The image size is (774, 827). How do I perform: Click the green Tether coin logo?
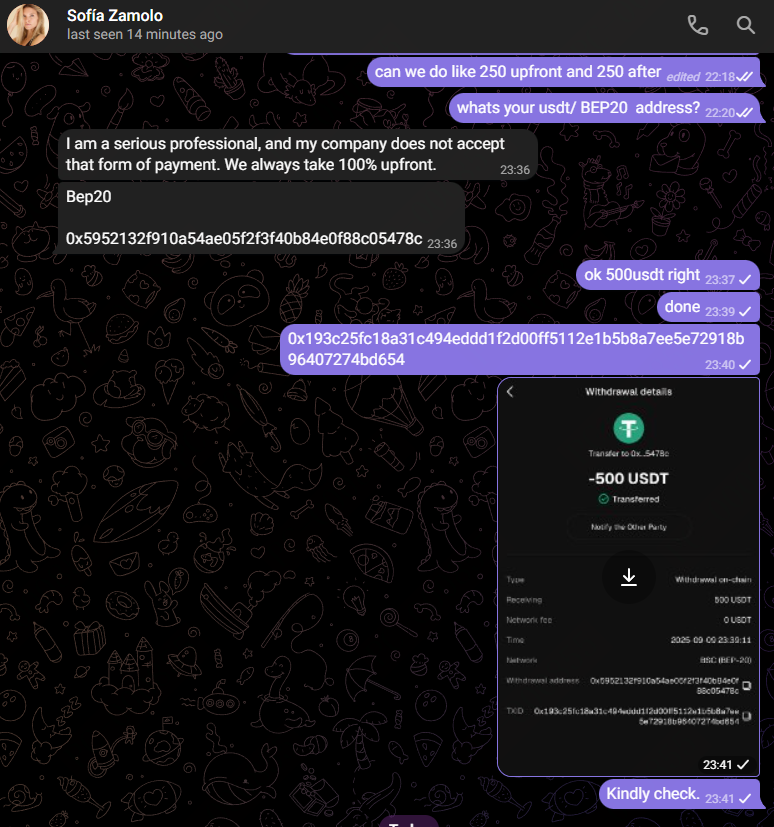[628, 428]
